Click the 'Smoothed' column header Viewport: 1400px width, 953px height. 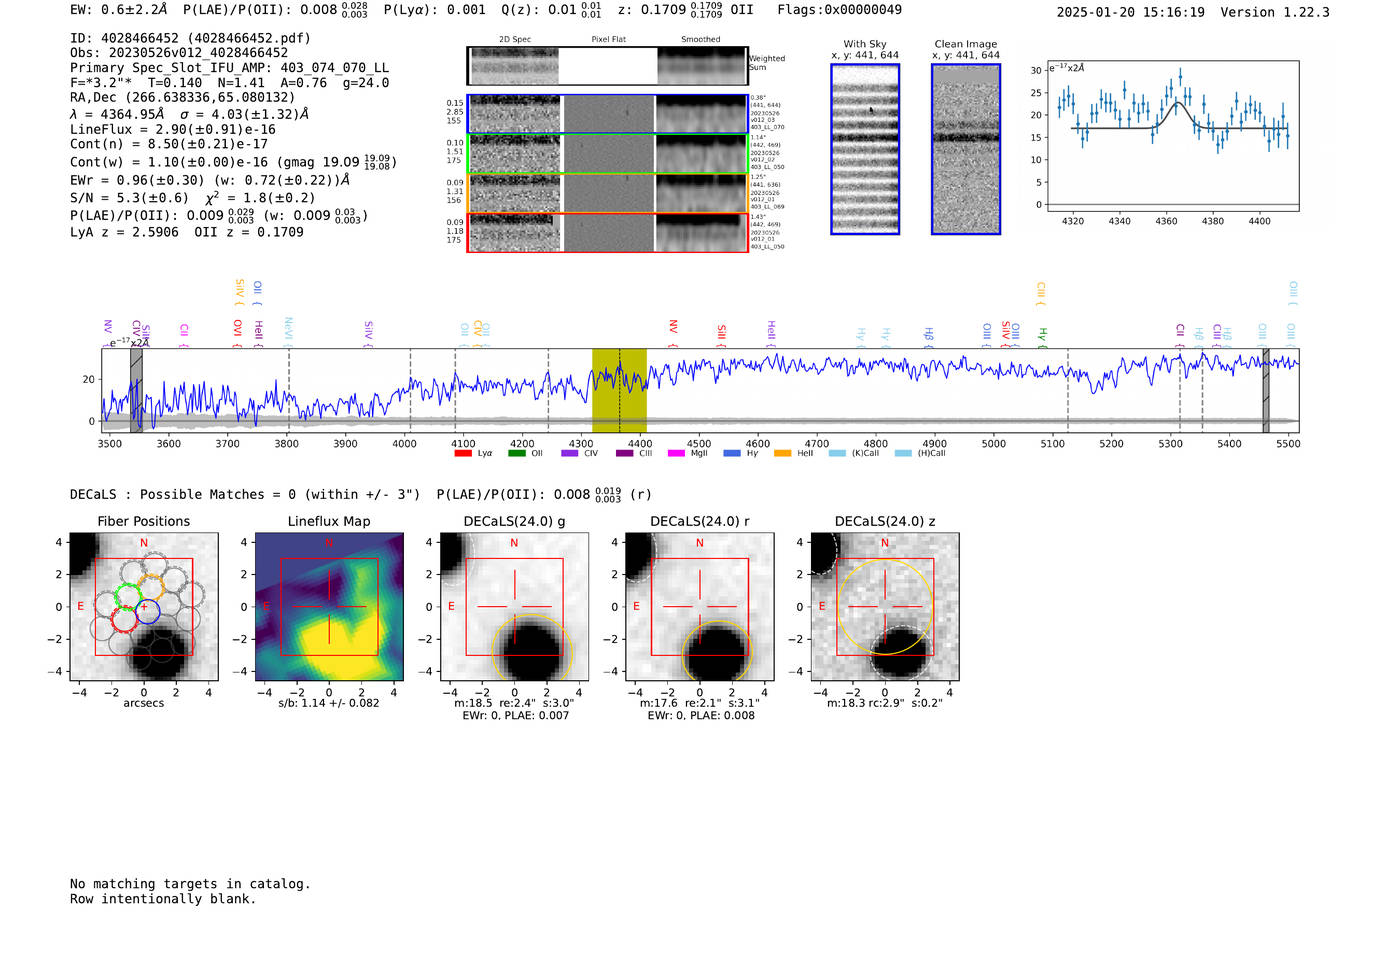pos(701,40)
